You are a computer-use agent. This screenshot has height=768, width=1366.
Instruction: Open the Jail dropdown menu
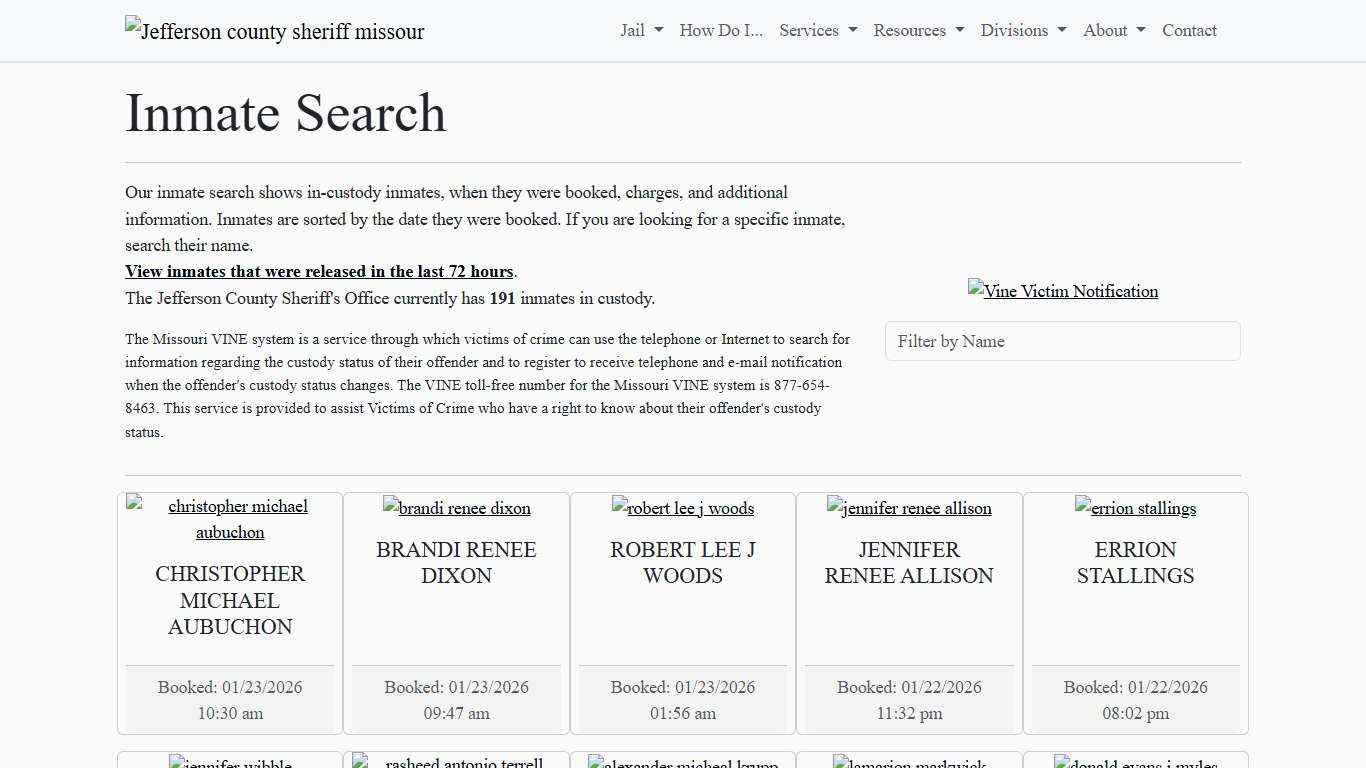[639, 30]
